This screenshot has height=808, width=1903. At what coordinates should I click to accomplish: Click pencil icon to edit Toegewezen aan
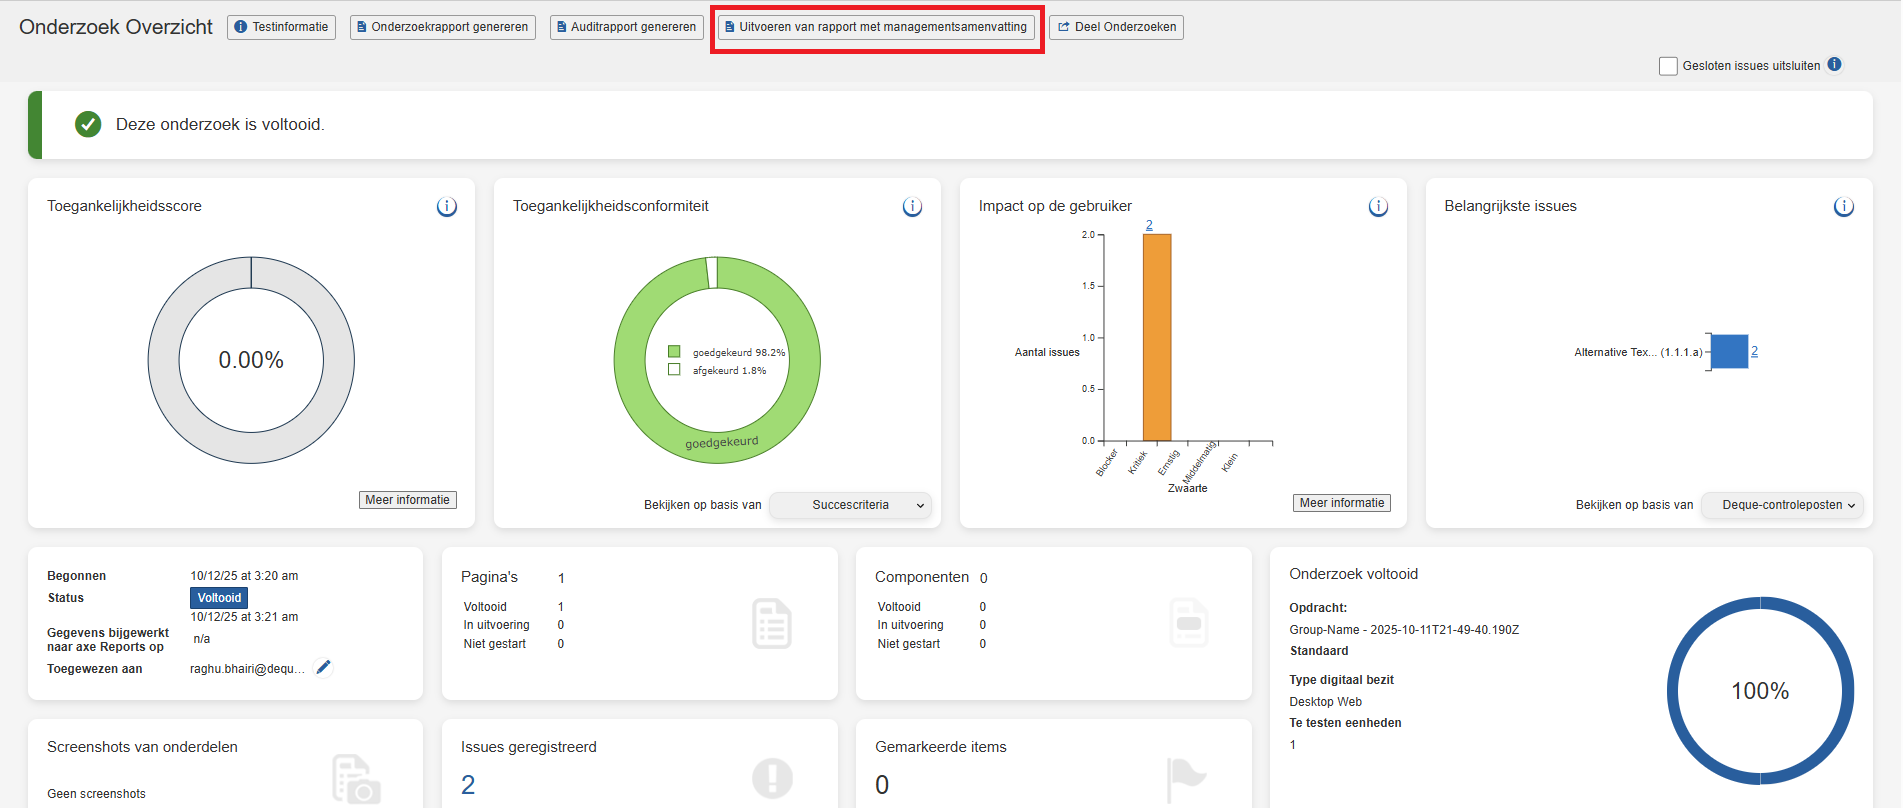click(x=323, y=668)
